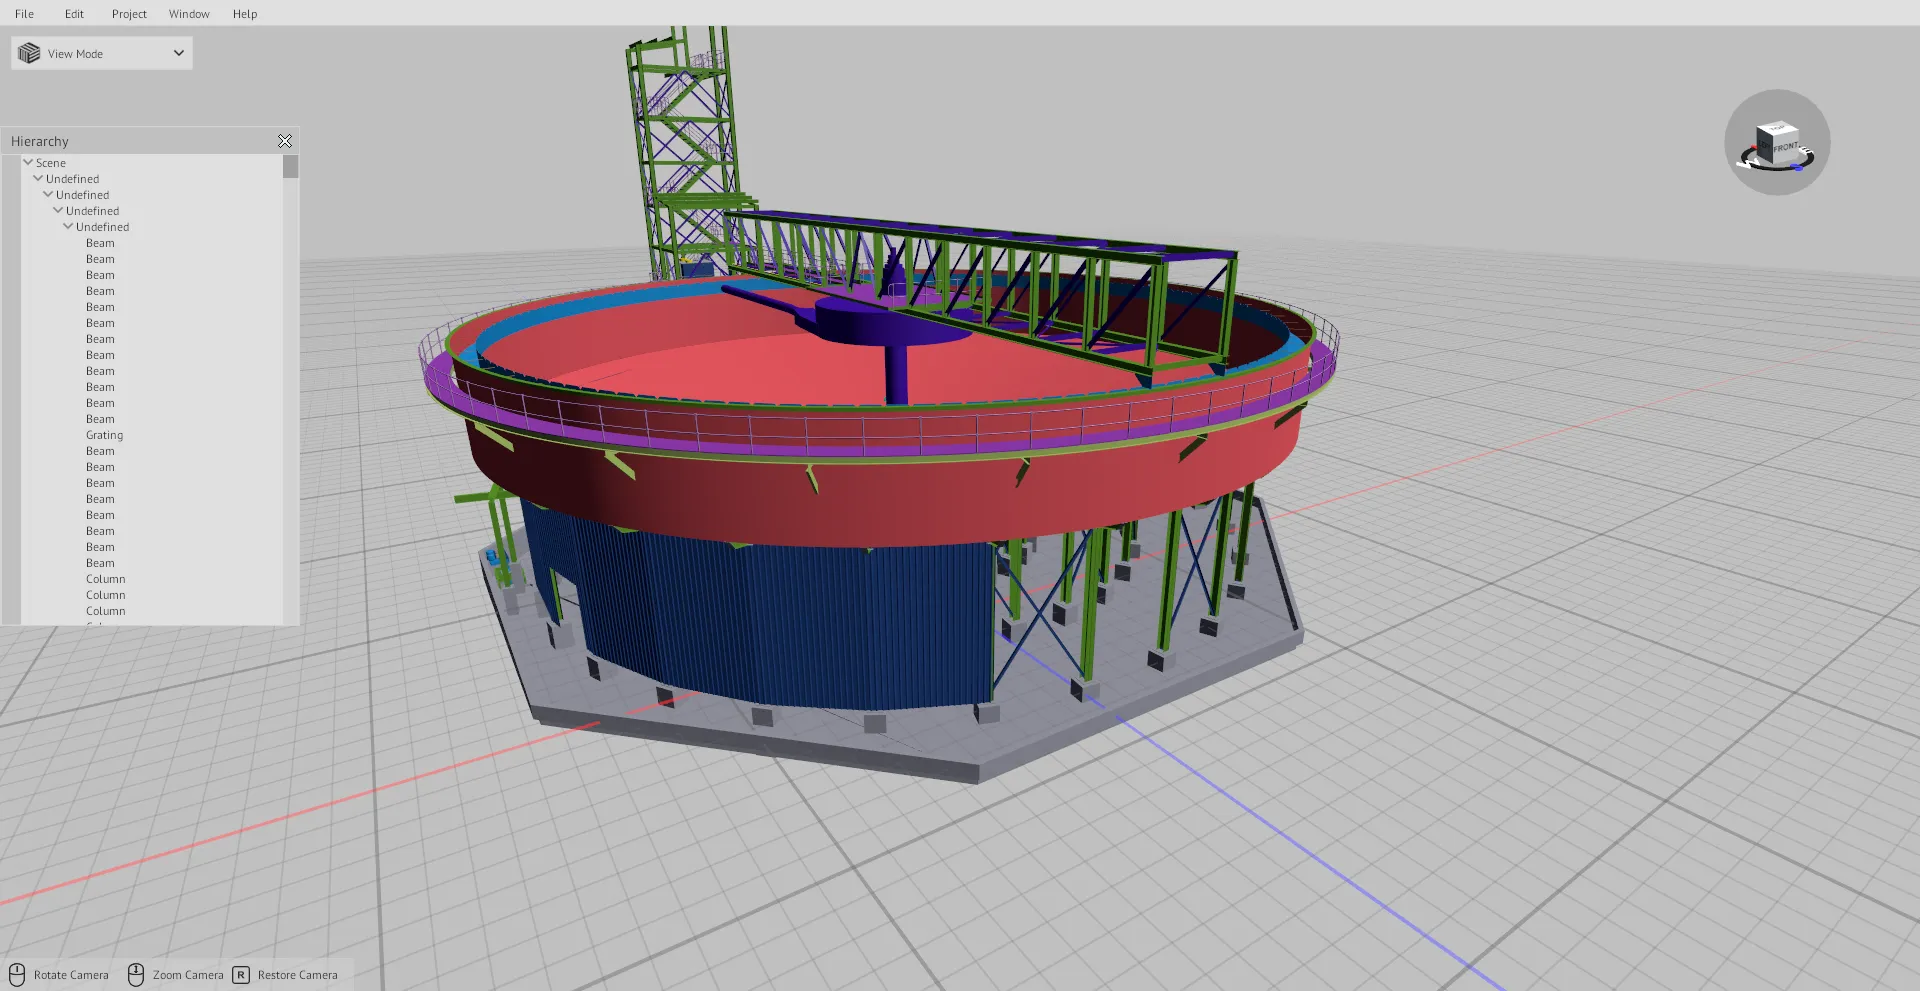Collapse the Scene root node arrow
This screenshot has height=991, width=1920.
point(28,162)
